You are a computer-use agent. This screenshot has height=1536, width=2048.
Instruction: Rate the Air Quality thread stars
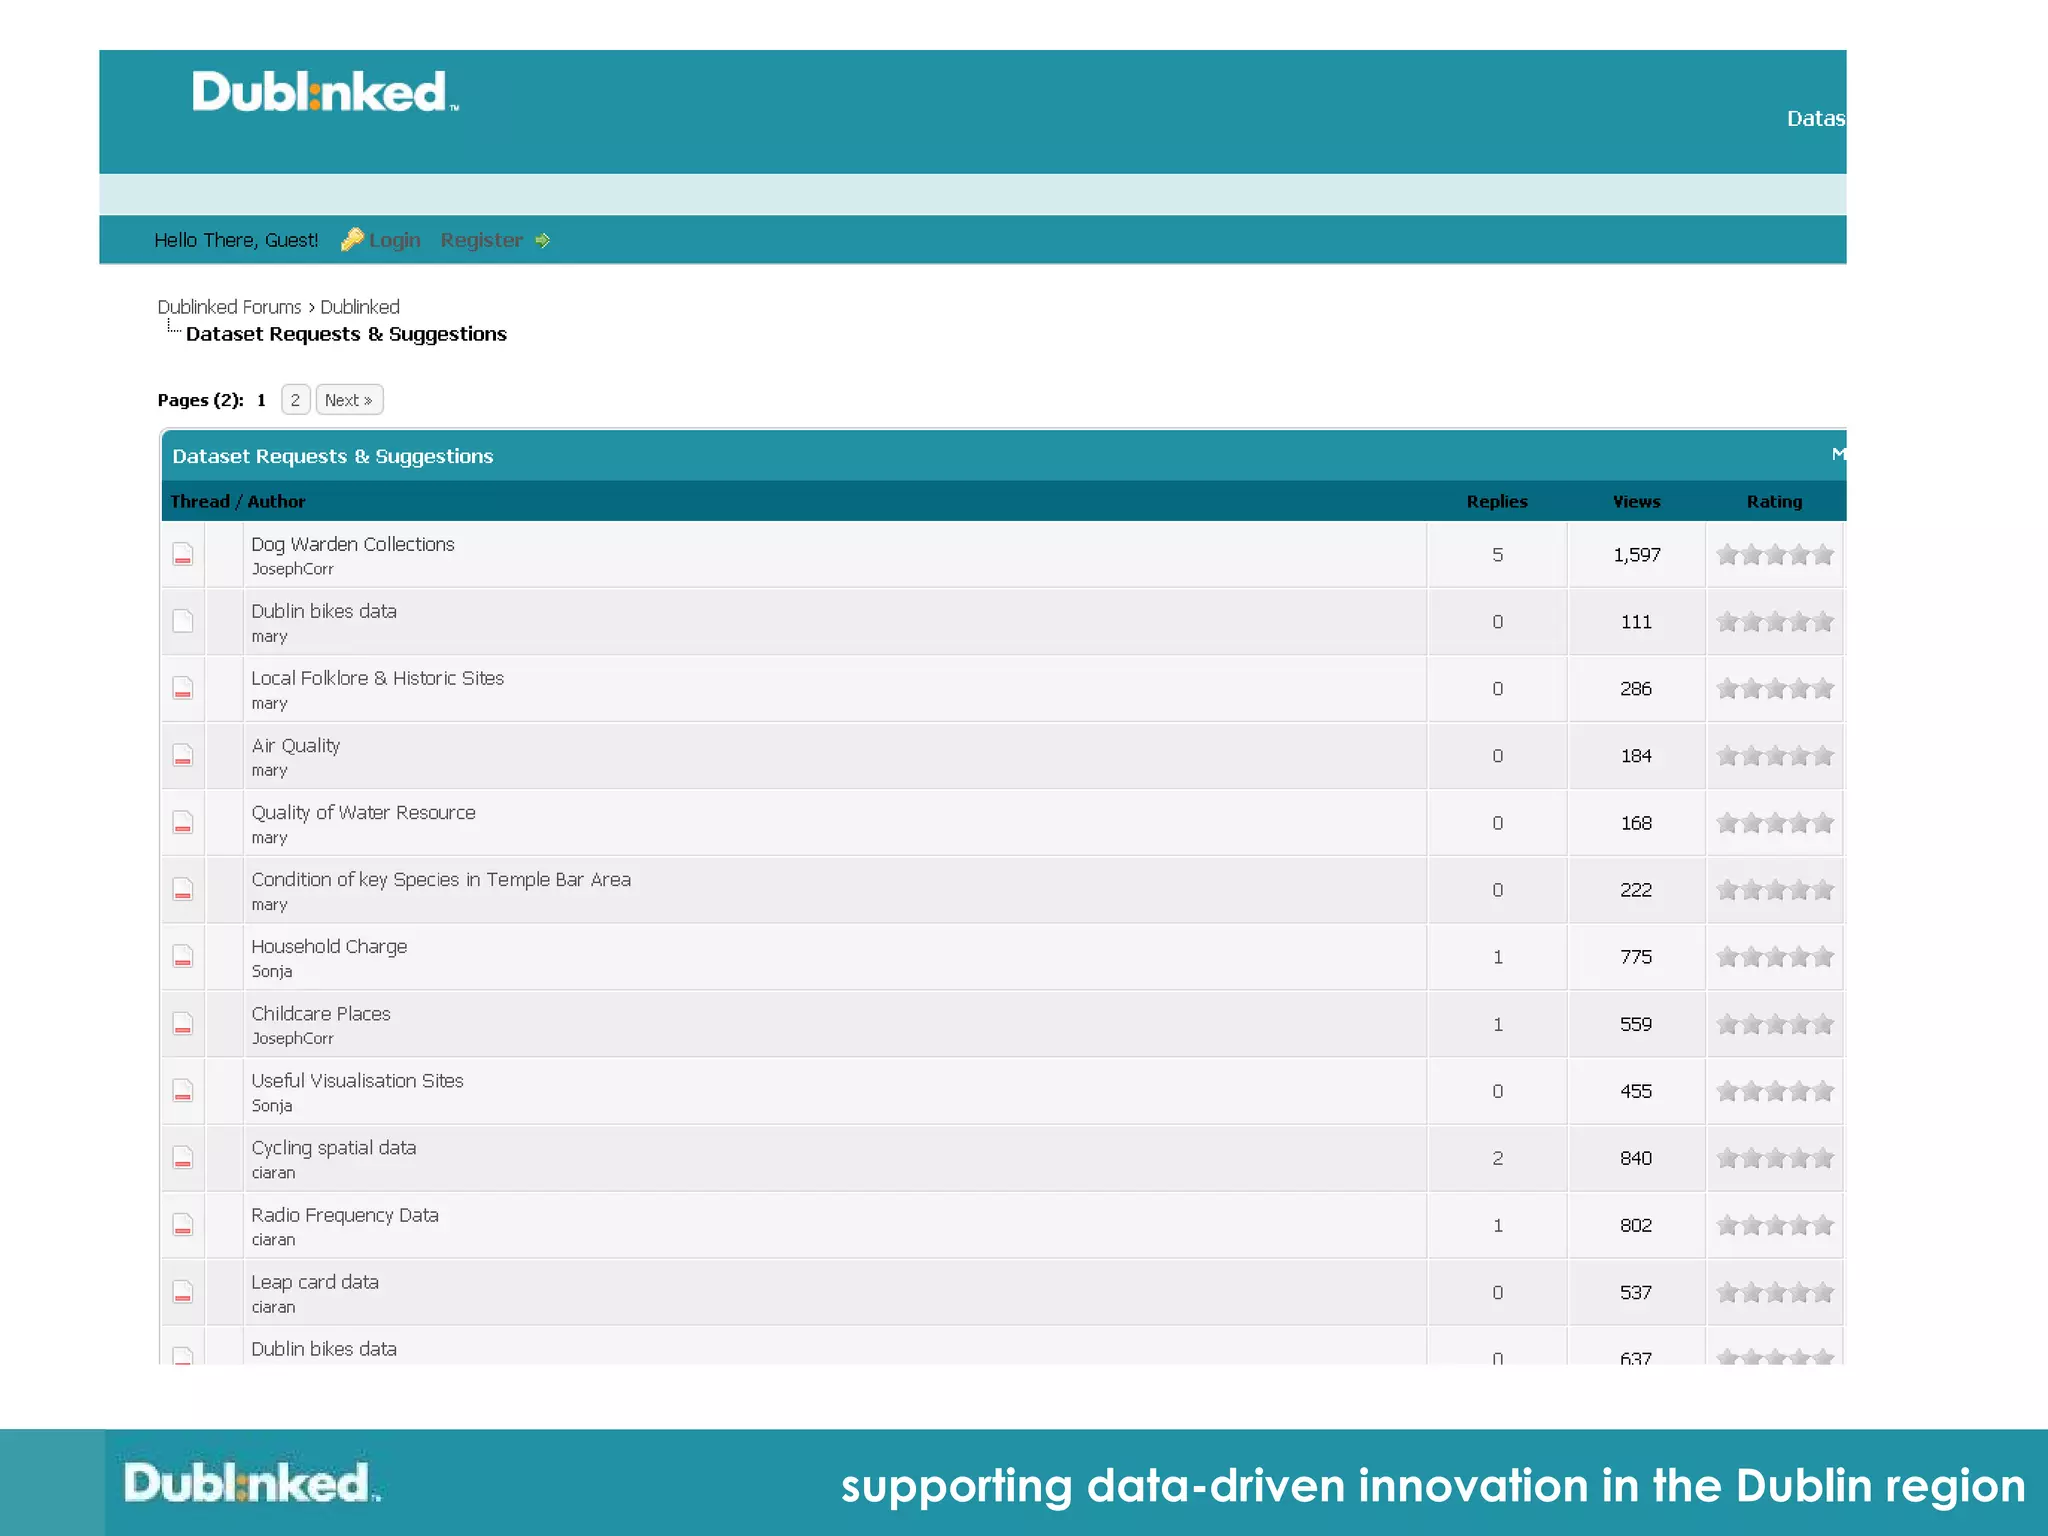tap(1775, 755)
